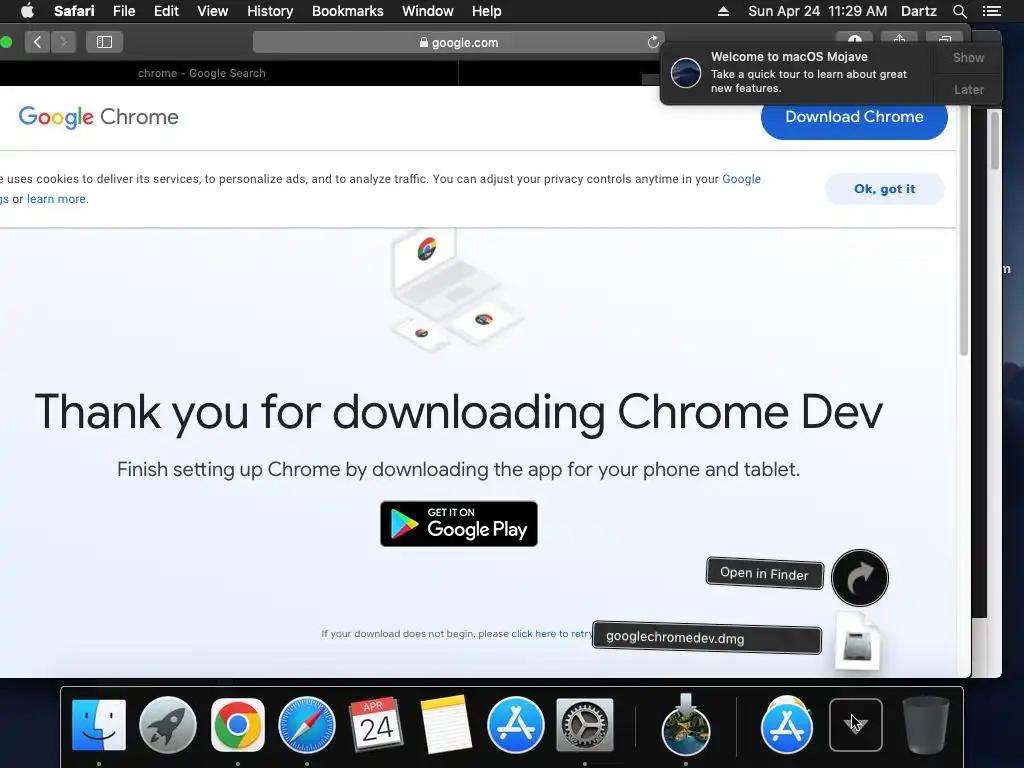Viewport: 1024px width, 768px height.
Task: Toggle Safari's sidebar button
Action: (x=104, y=42)
